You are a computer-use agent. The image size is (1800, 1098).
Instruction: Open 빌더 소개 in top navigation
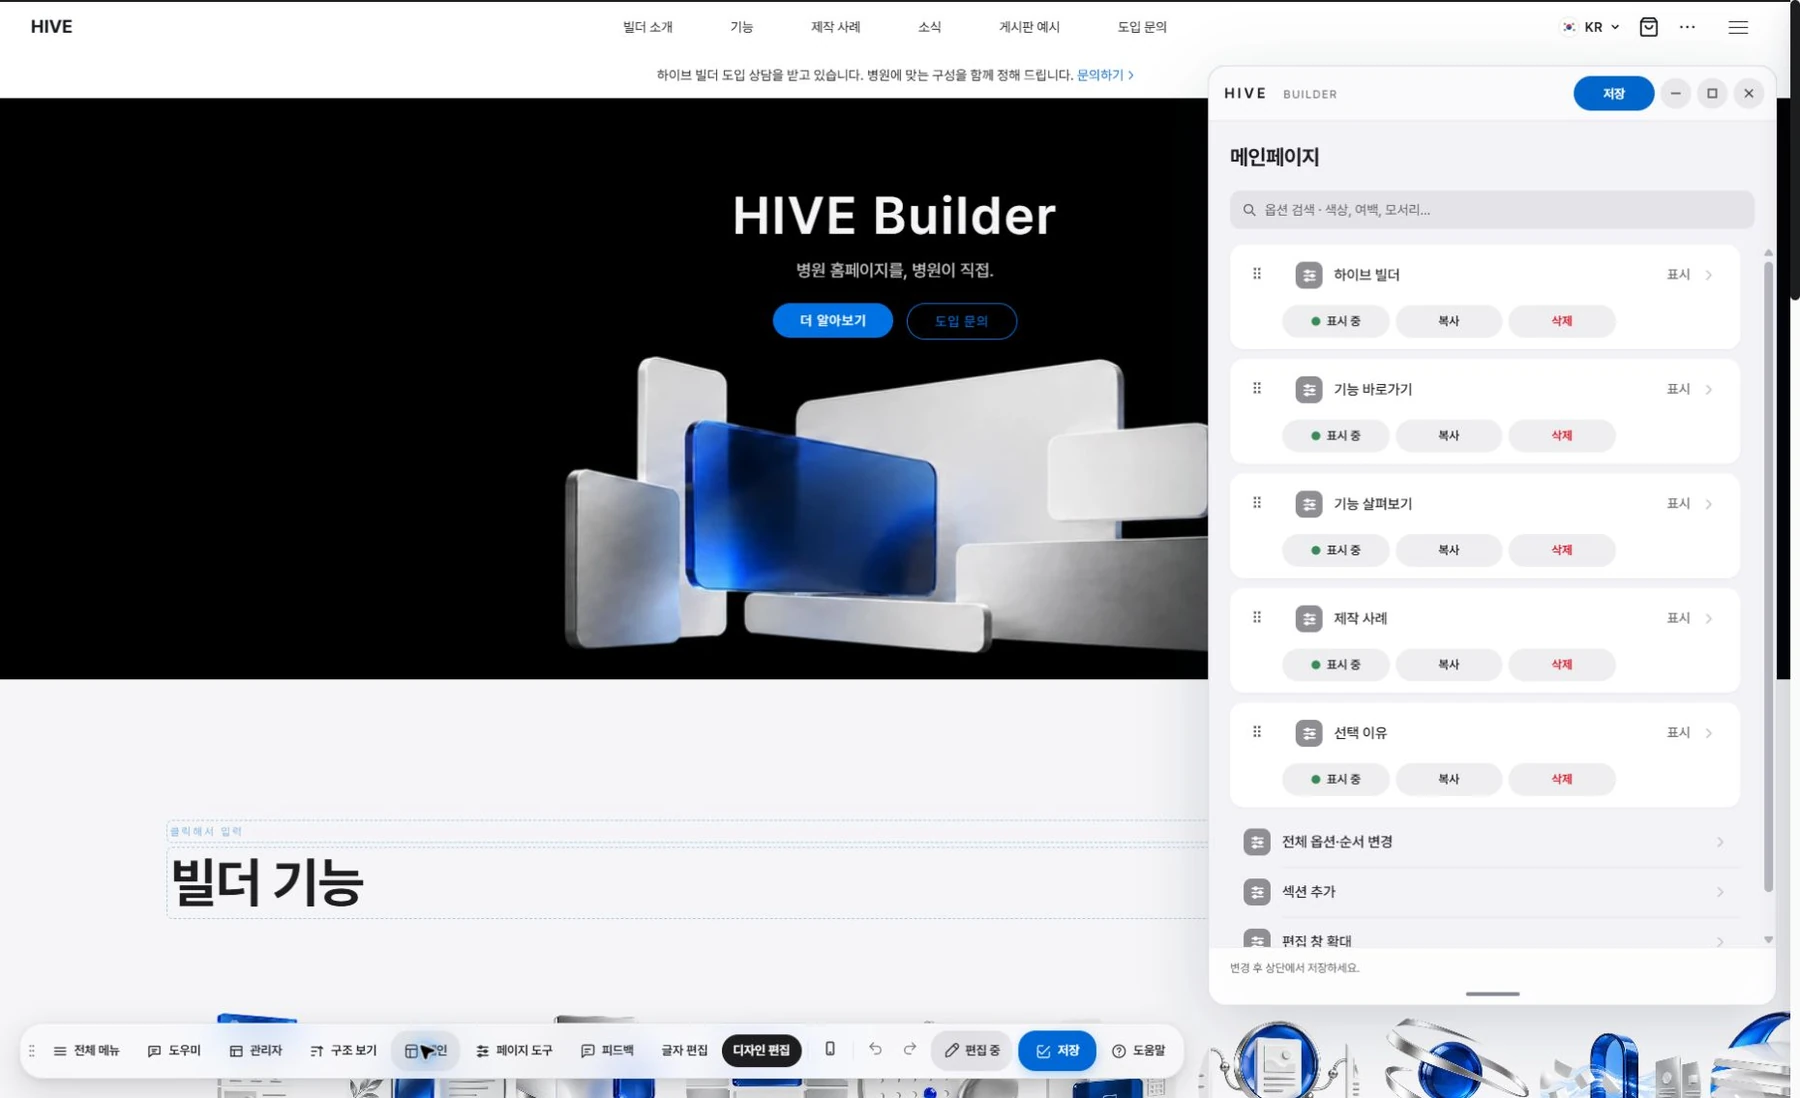pos(647,27)
